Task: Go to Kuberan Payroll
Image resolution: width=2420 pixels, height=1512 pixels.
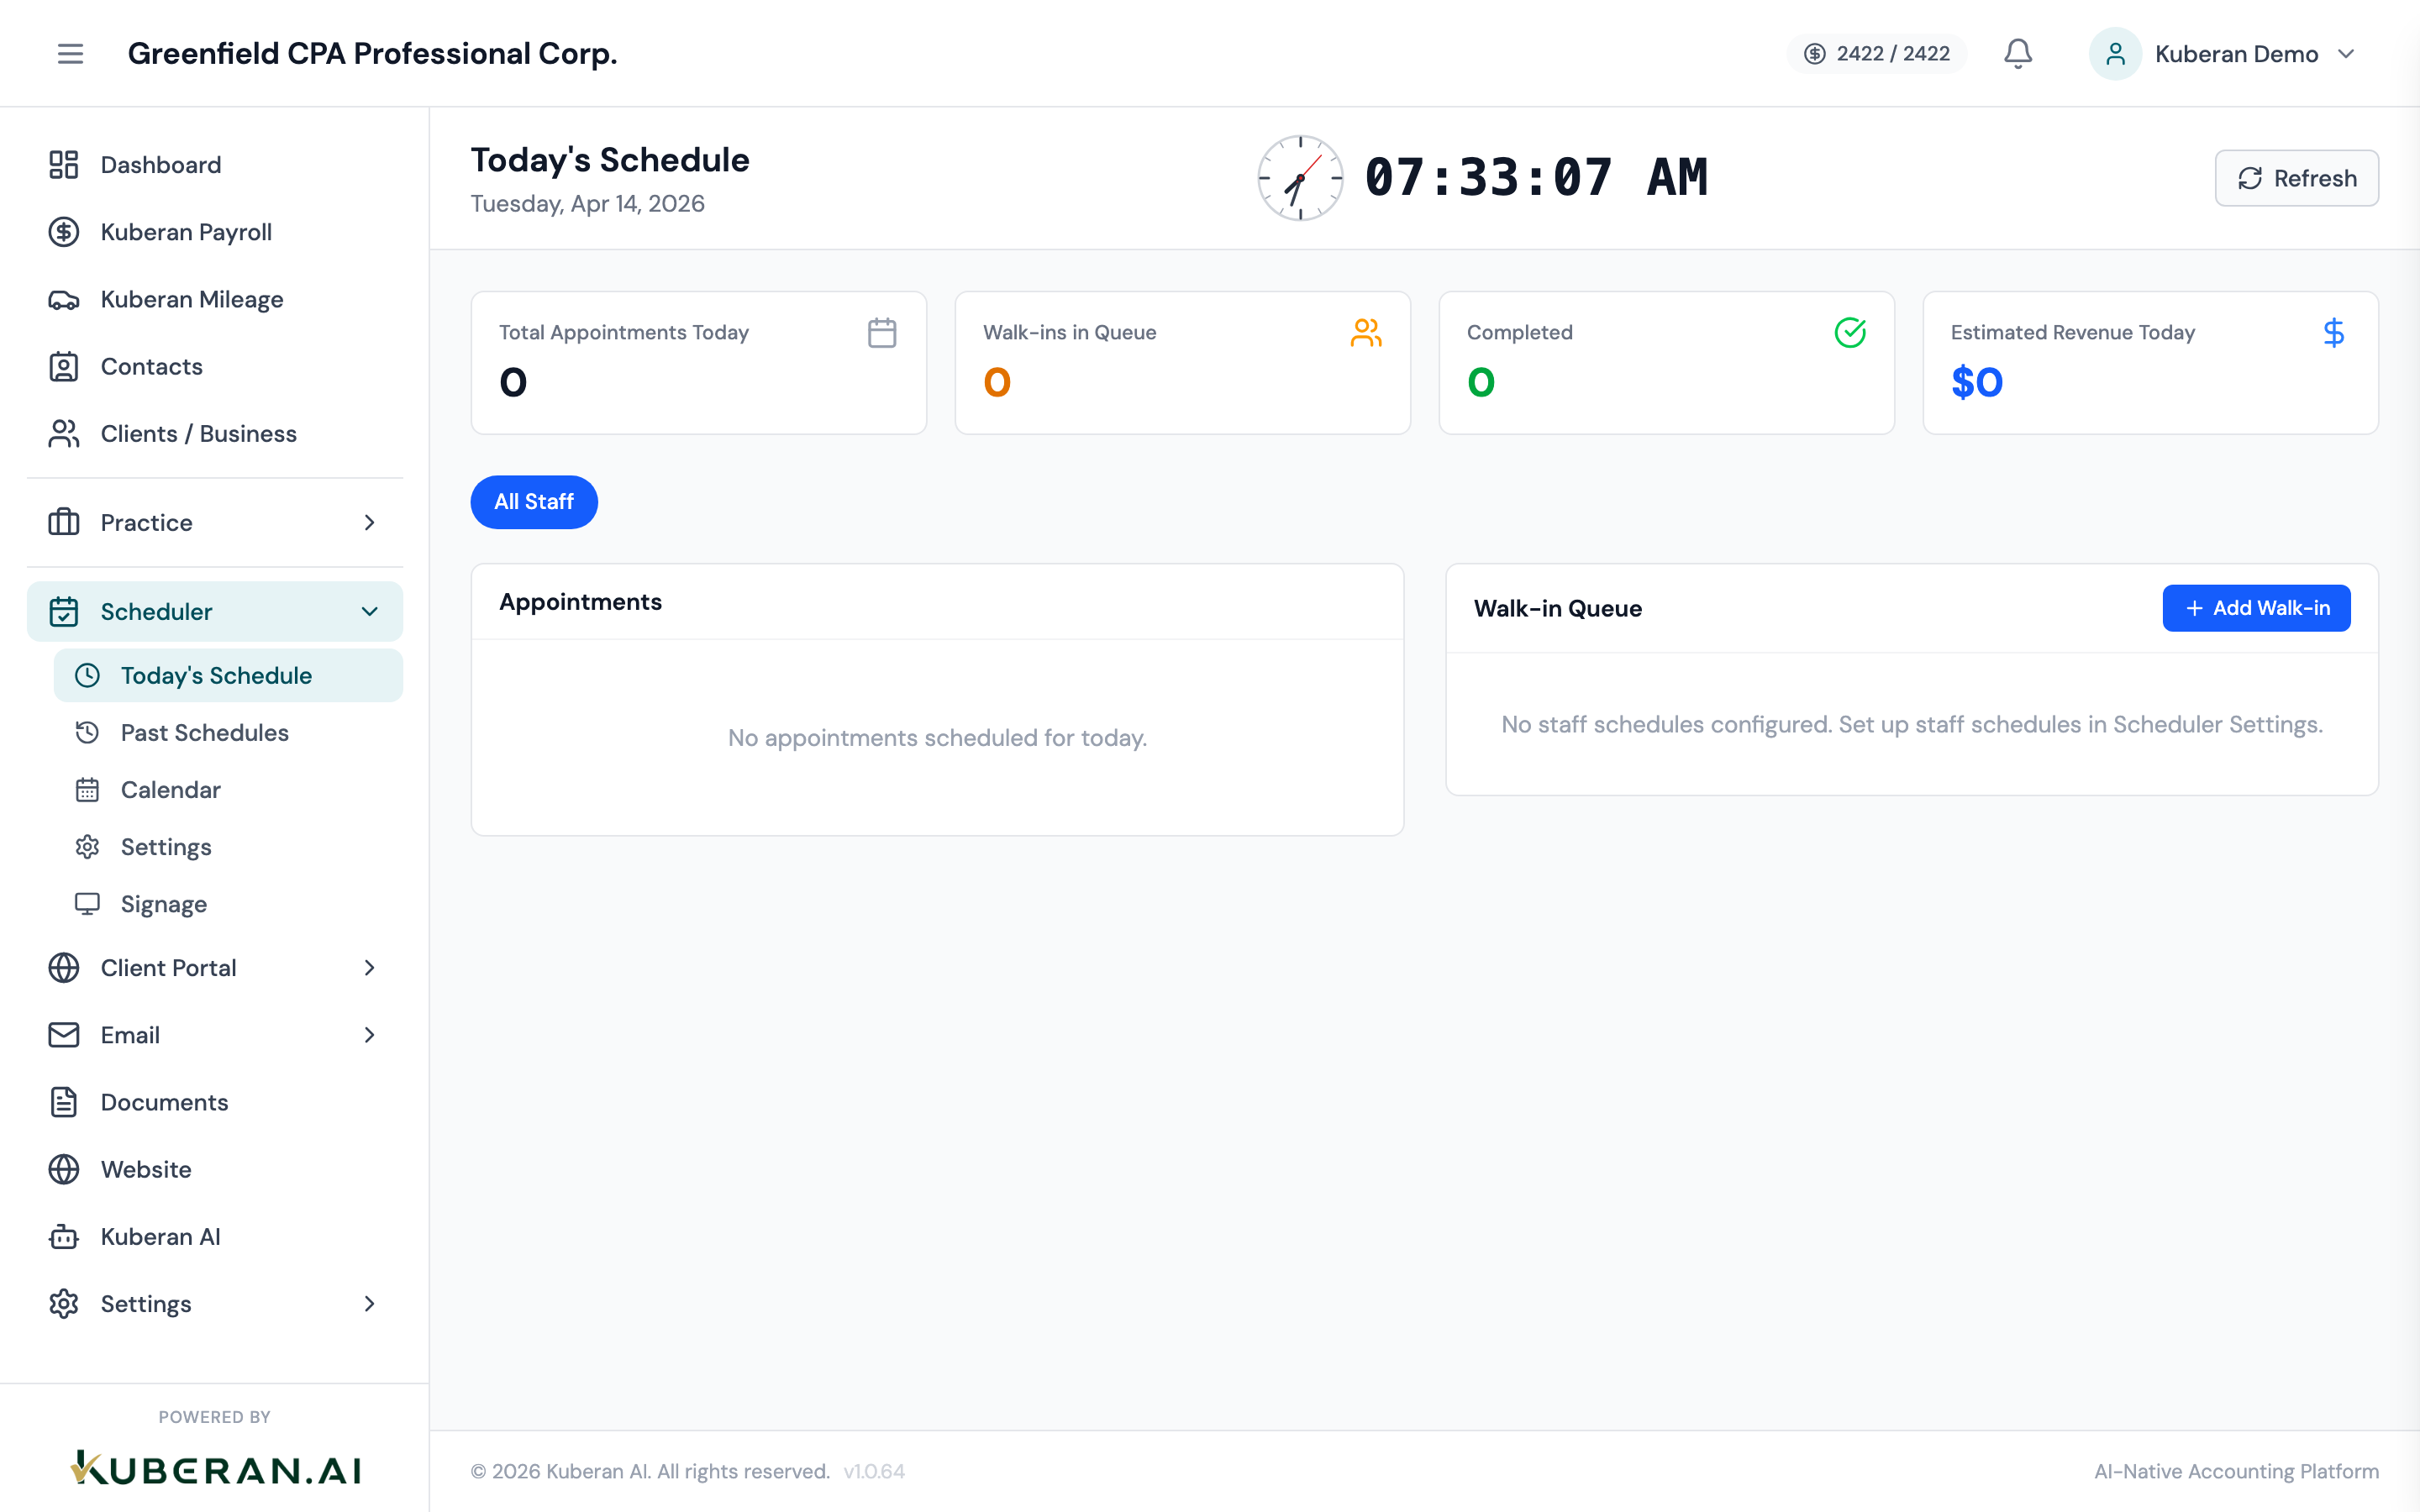Action: (215, 232)
